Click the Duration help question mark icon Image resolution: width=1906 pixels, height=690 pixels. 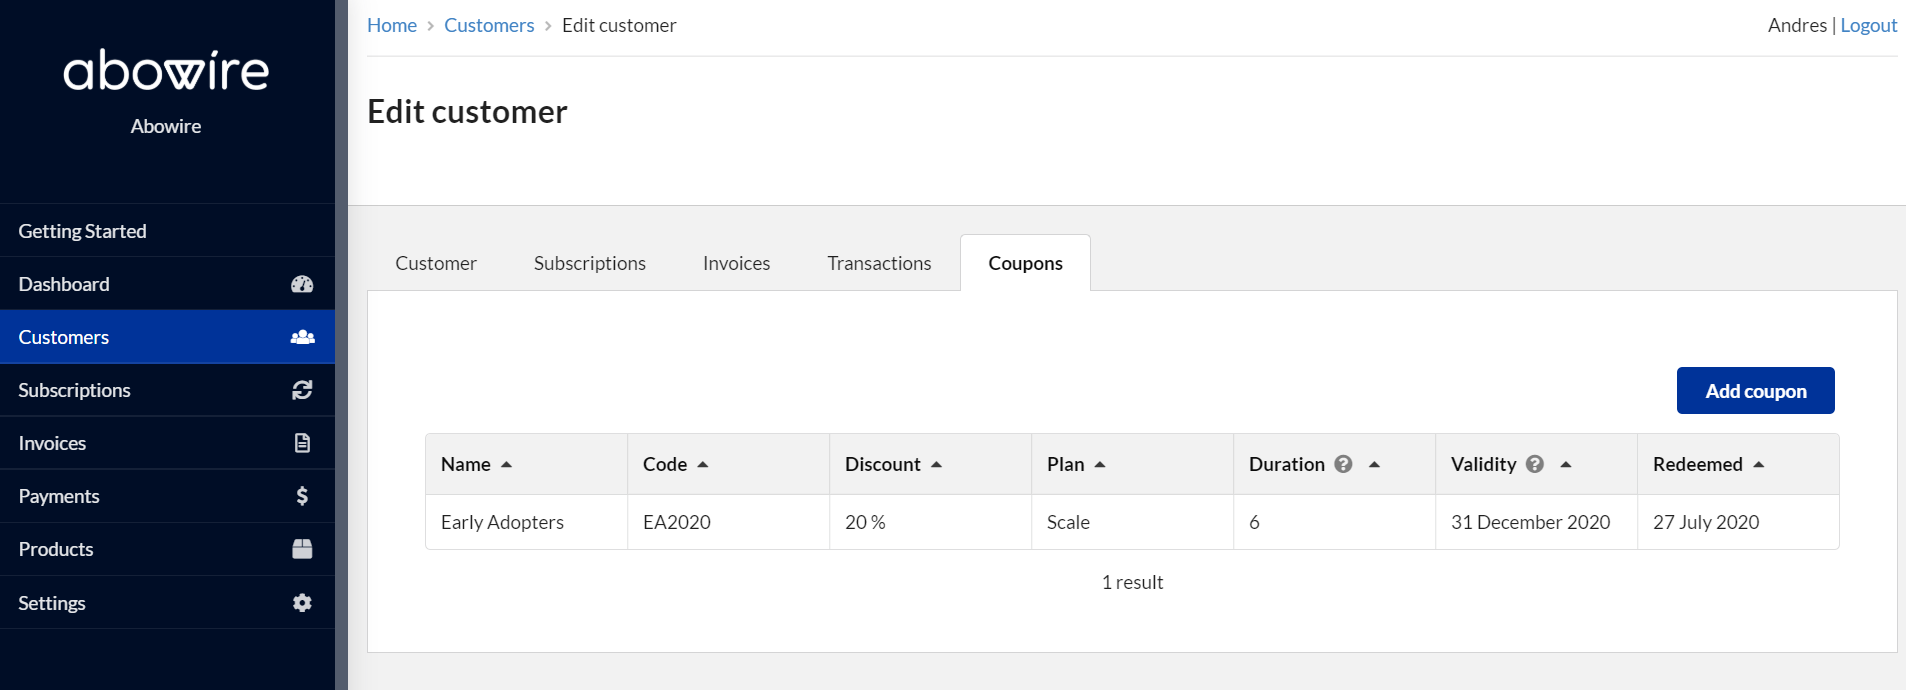(x=1343, y=464)
